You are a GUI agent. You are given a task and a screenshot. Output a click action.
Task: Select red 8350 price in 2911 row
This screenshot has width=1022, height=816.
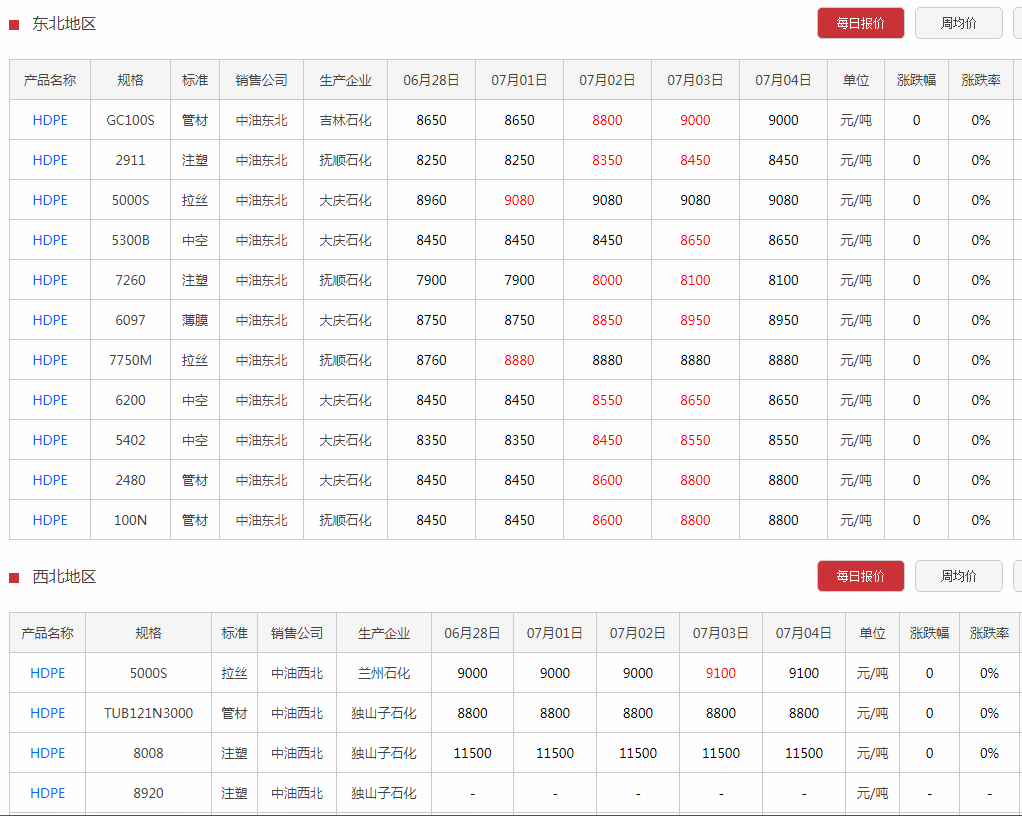tap(607, 160)
